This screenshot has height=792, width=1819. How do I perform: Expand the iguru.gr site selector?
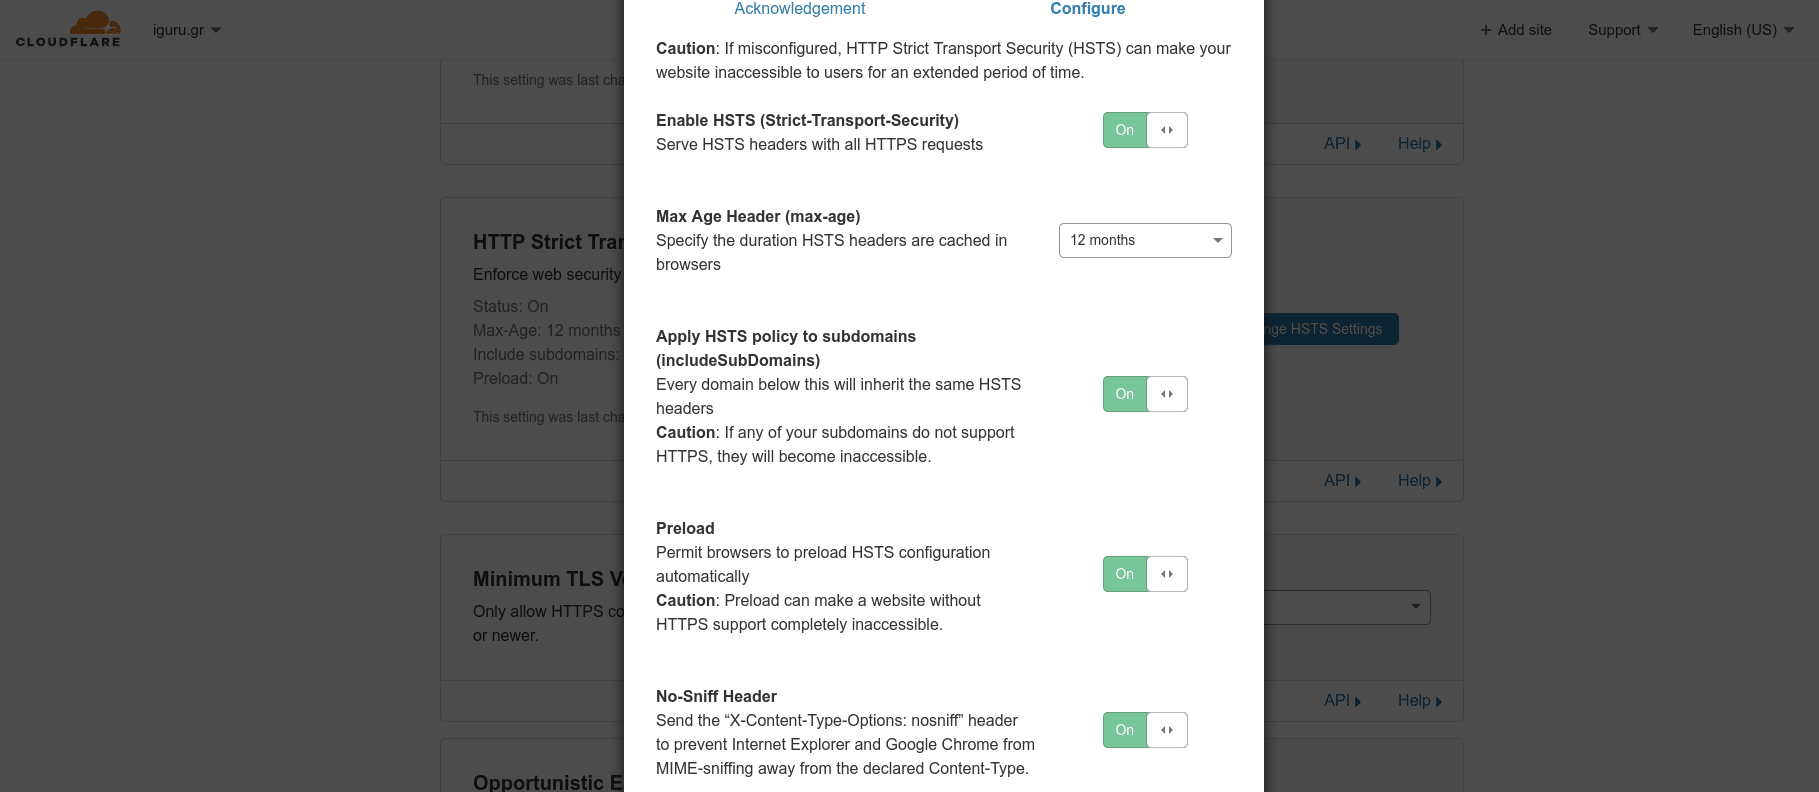click(187, 30)
